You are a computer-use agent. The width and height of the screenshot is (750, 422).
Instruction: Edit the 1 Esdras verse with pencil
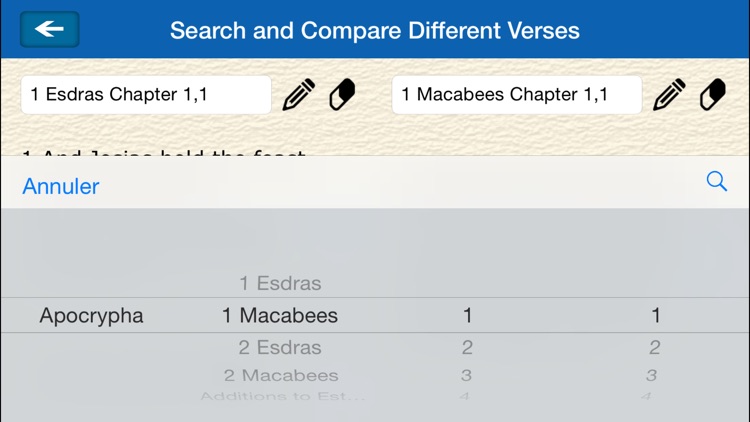pos(299,95)
